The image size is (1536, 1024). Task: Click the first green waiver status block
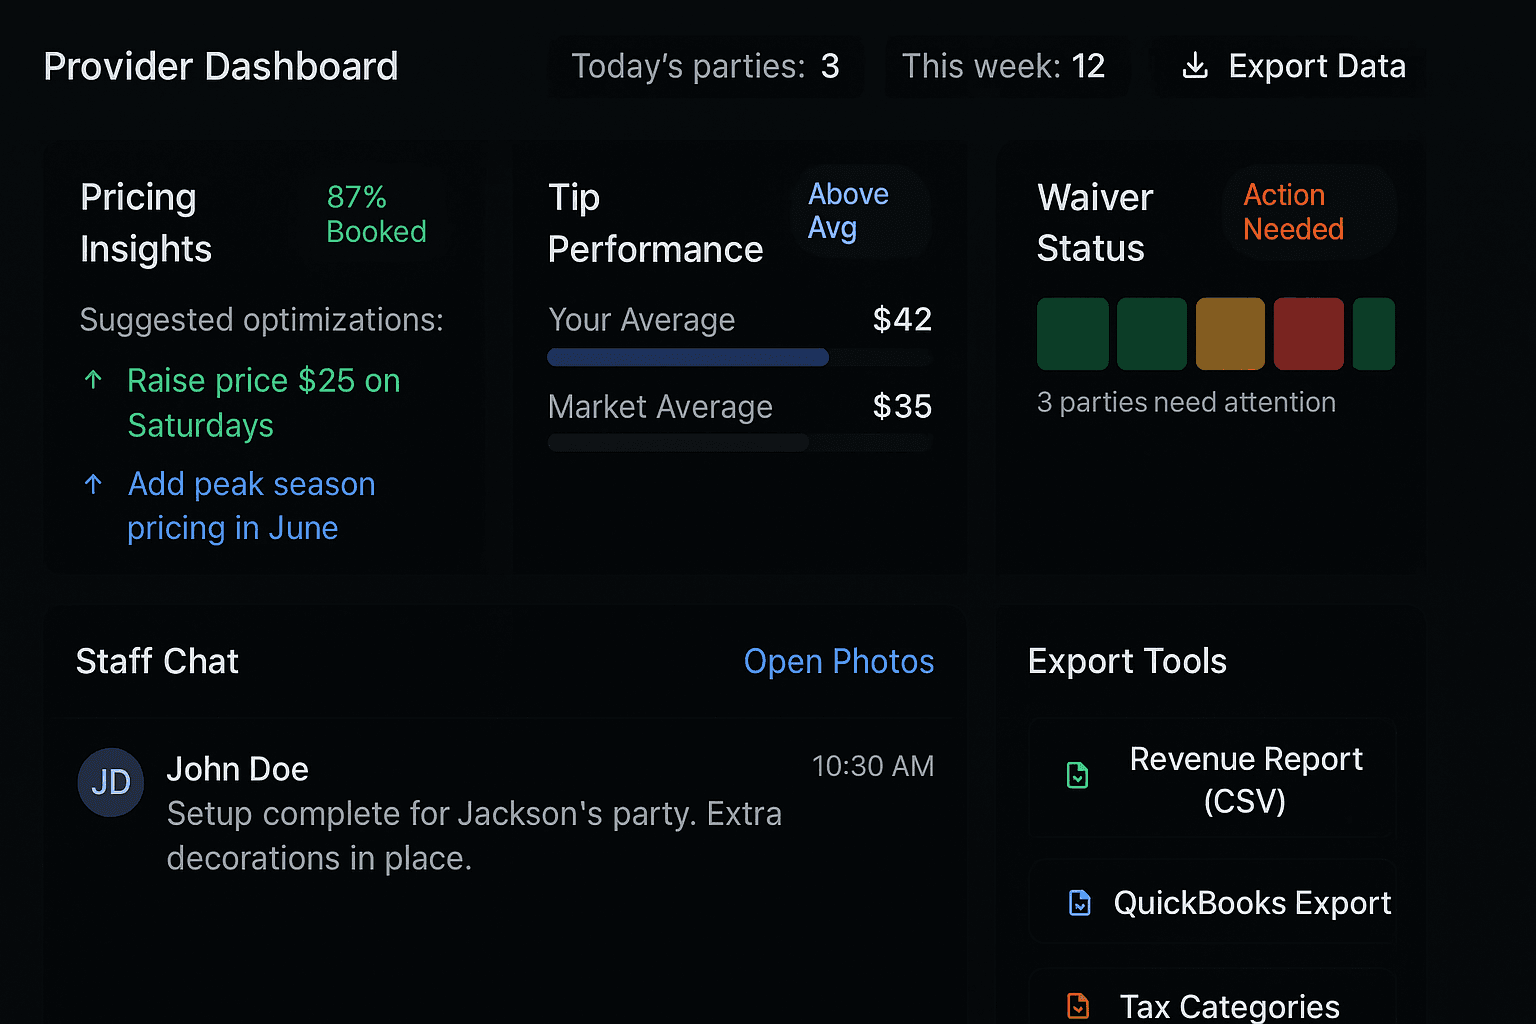point(1072,334)
